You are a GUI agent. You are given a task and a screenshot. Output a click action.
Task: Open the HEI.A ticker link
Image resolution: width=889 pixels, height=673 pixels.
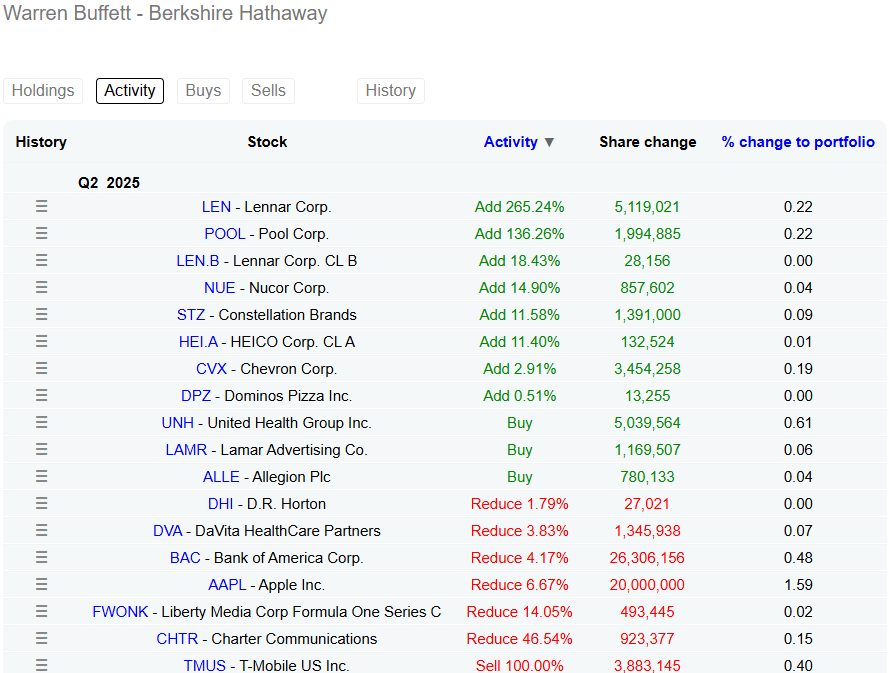198,342
